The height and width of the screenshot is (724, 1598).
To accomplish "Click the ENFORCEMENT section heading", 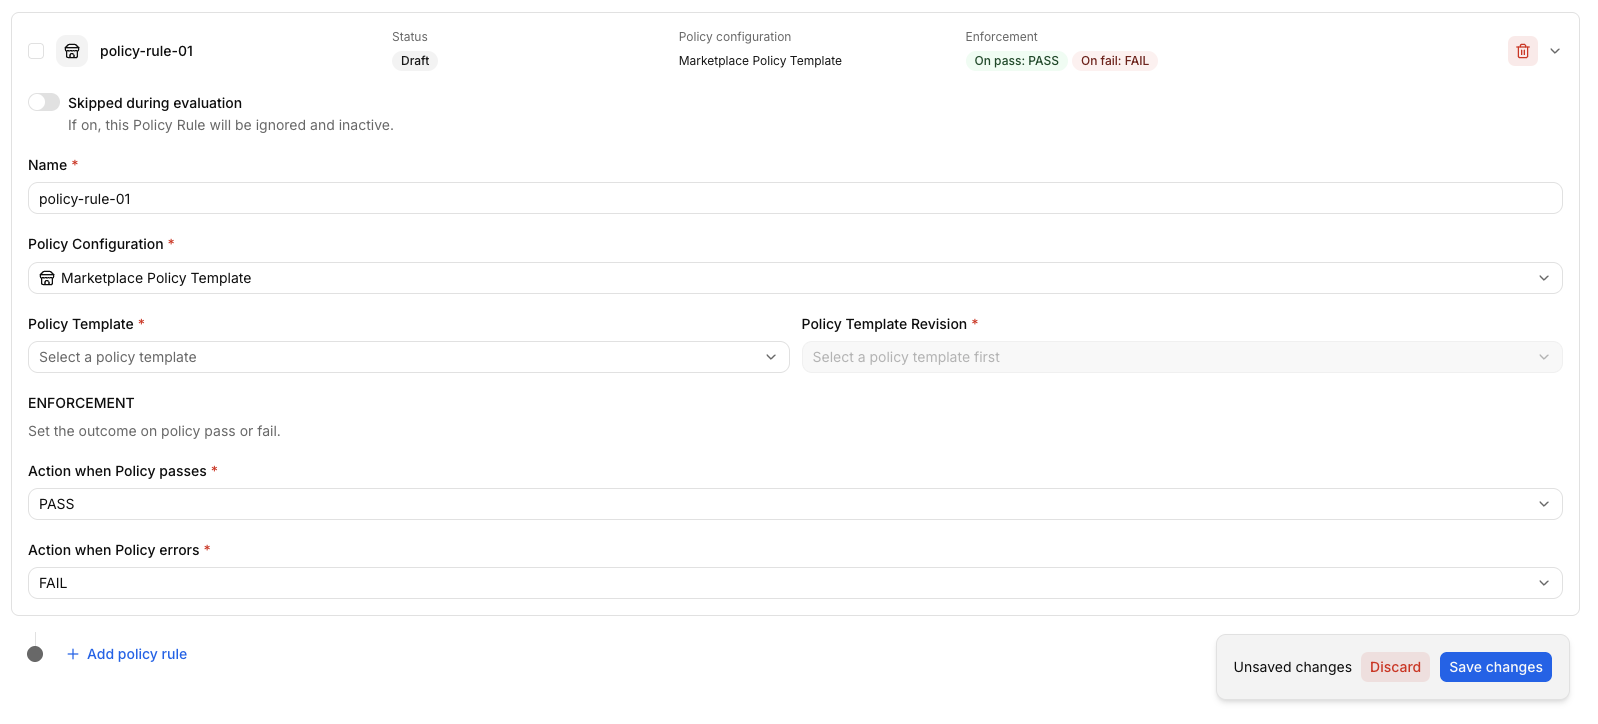I will tap(81, 403).
